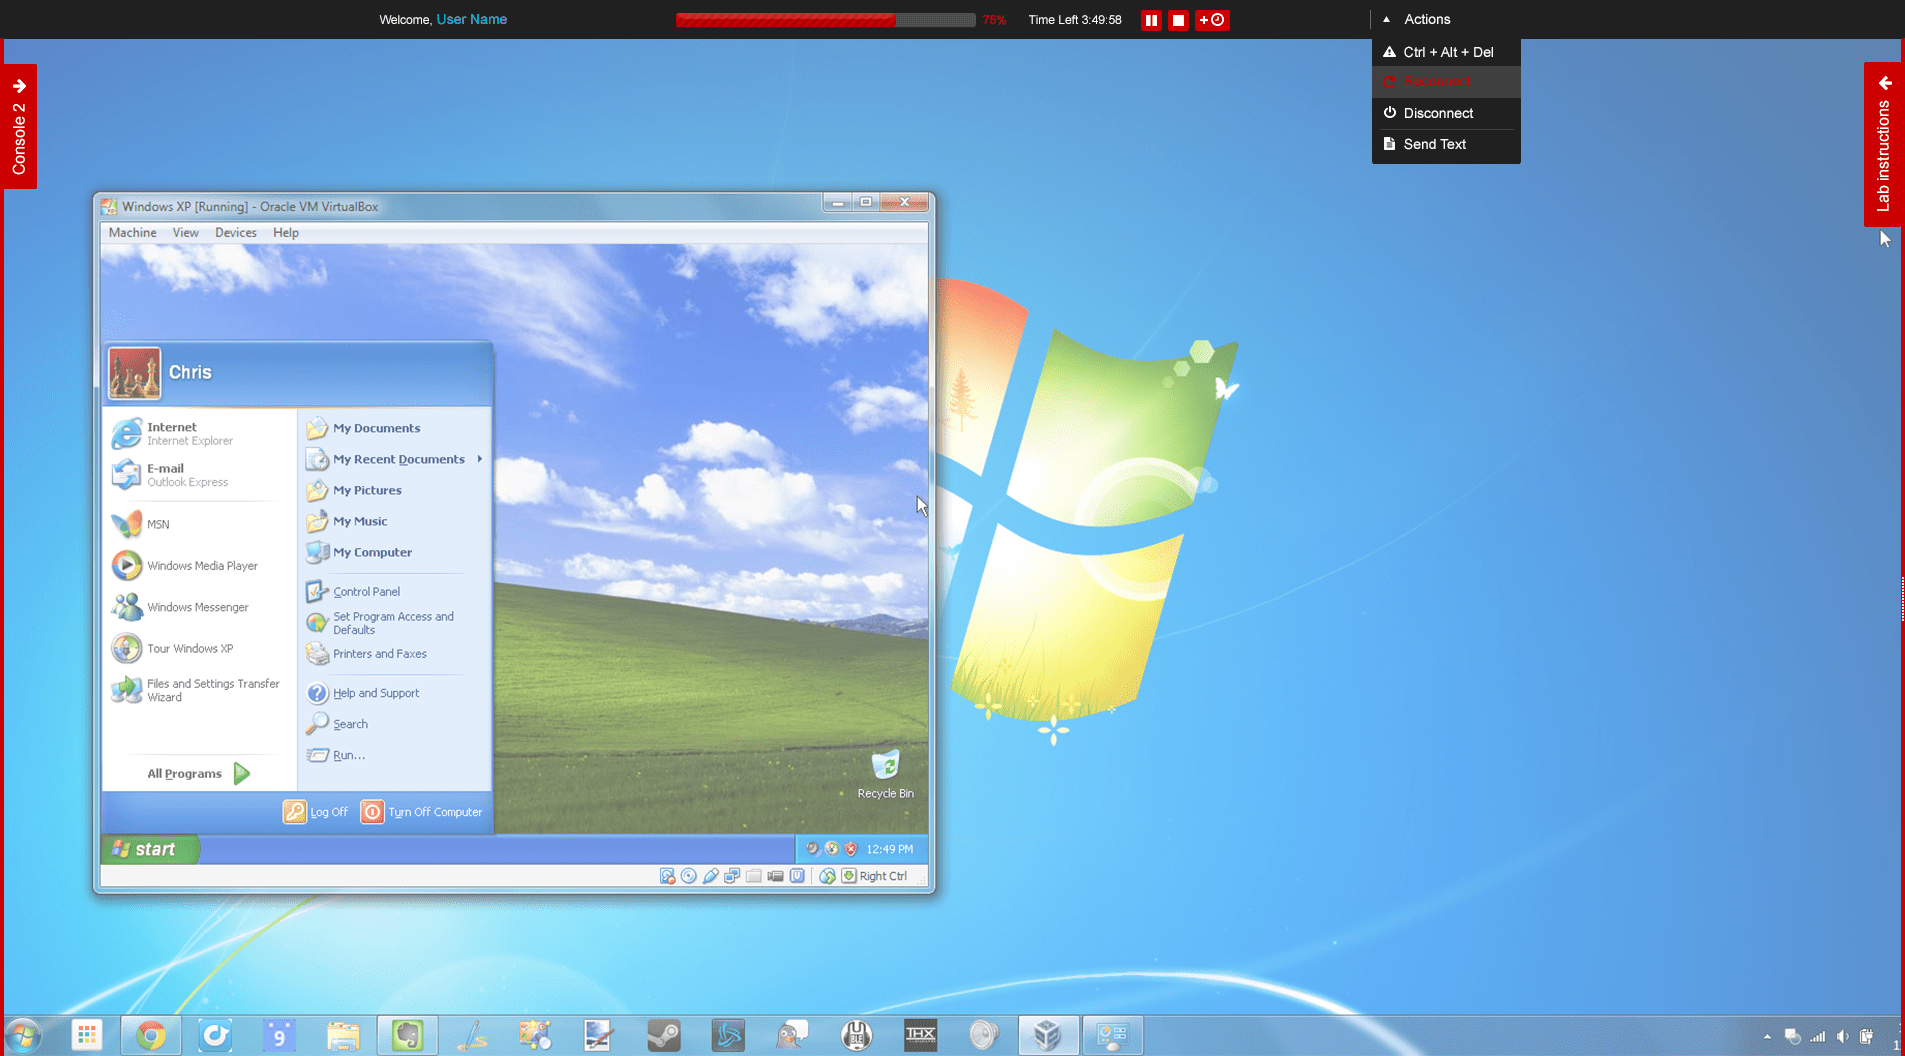
Task: Click VirtualBox shared folders indicator
Action: (754, 876)
